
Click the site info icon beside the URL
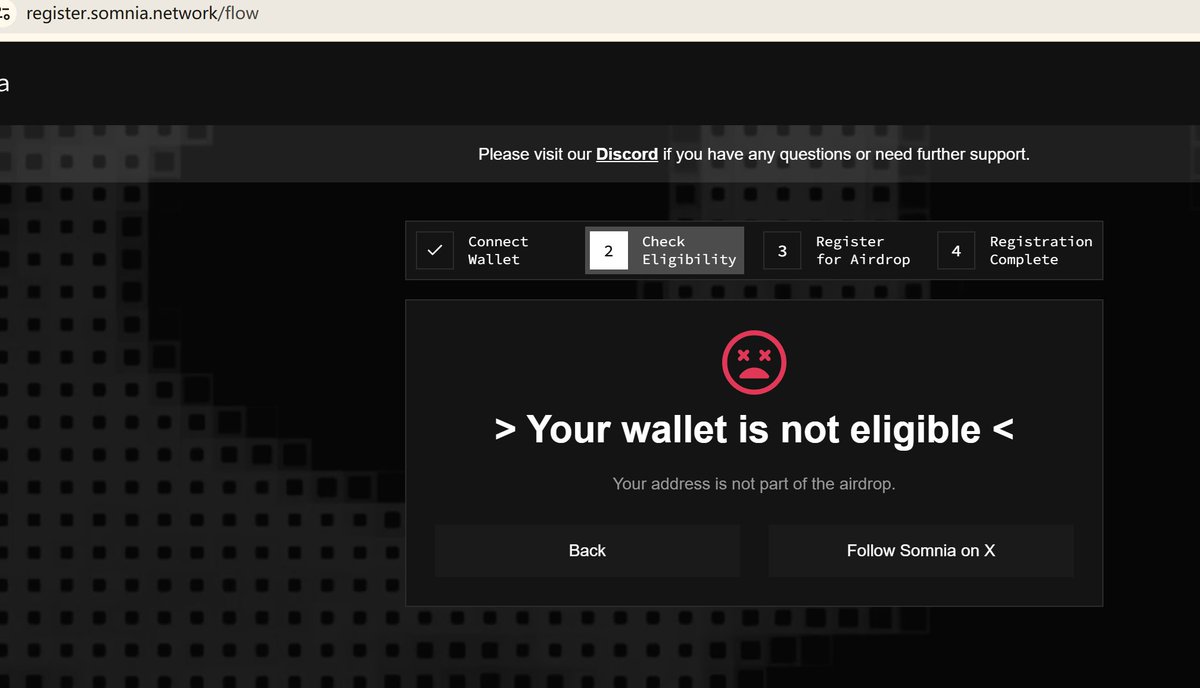pyautogui.click(x=5, y=14)
